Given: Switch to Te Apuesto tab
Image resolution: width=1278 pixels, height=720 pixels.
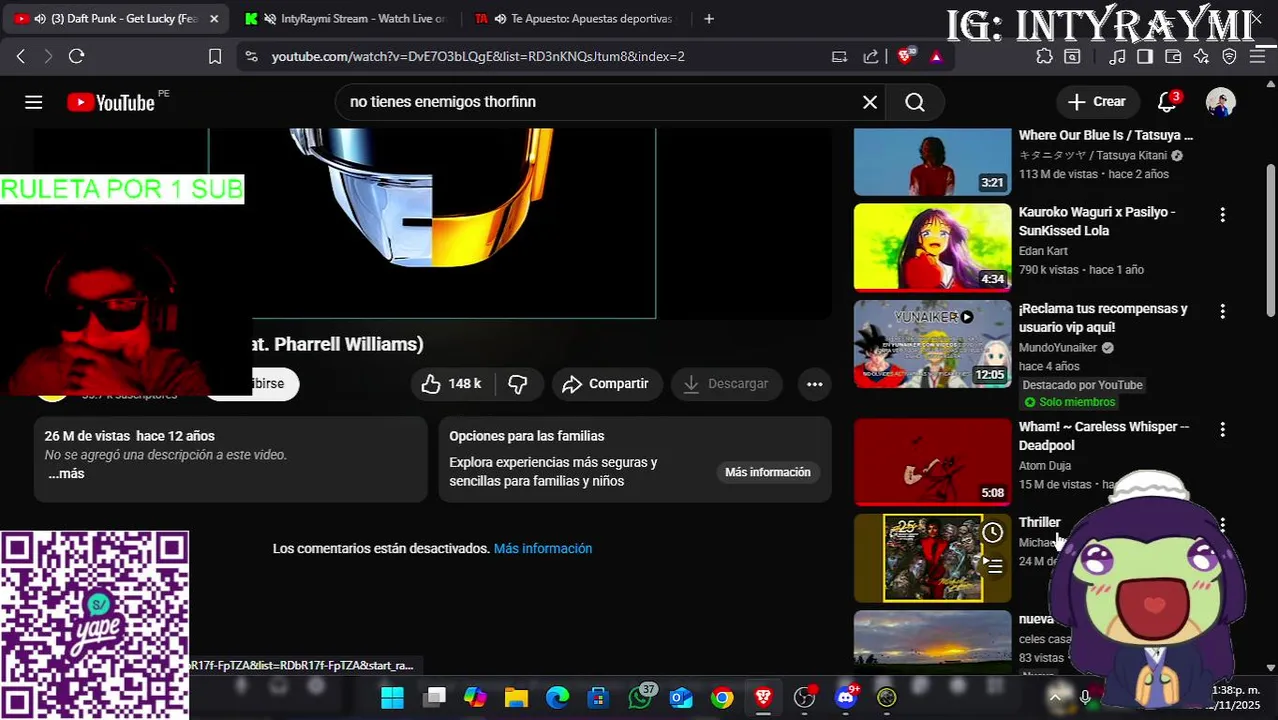Looking at the screenshot, I should tap(575, 18).
